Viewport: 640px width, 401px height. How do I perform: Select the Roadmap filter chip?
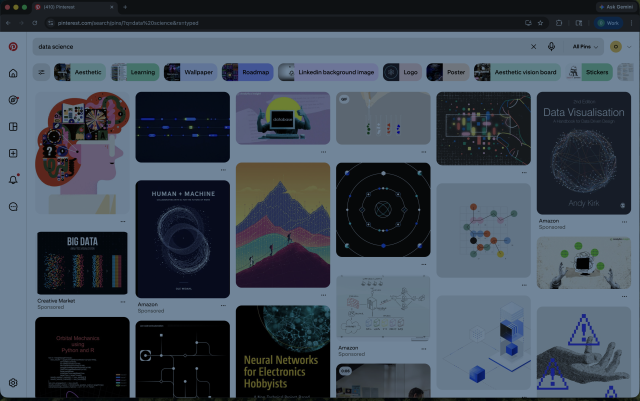click(247, 72)
